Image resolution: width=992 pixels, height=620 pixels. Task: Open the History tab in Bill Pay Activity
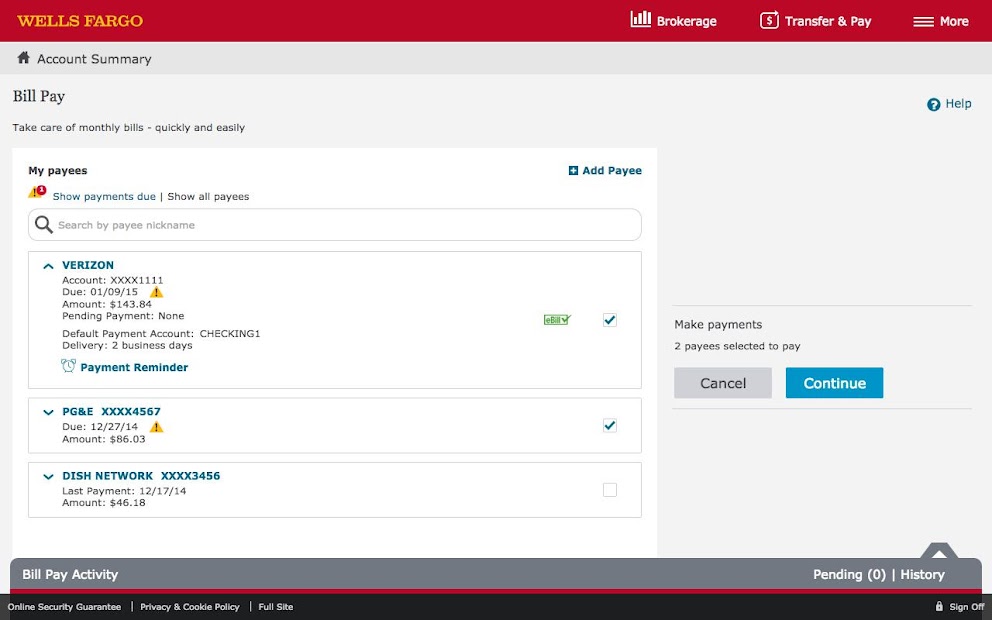coord(922,574)
